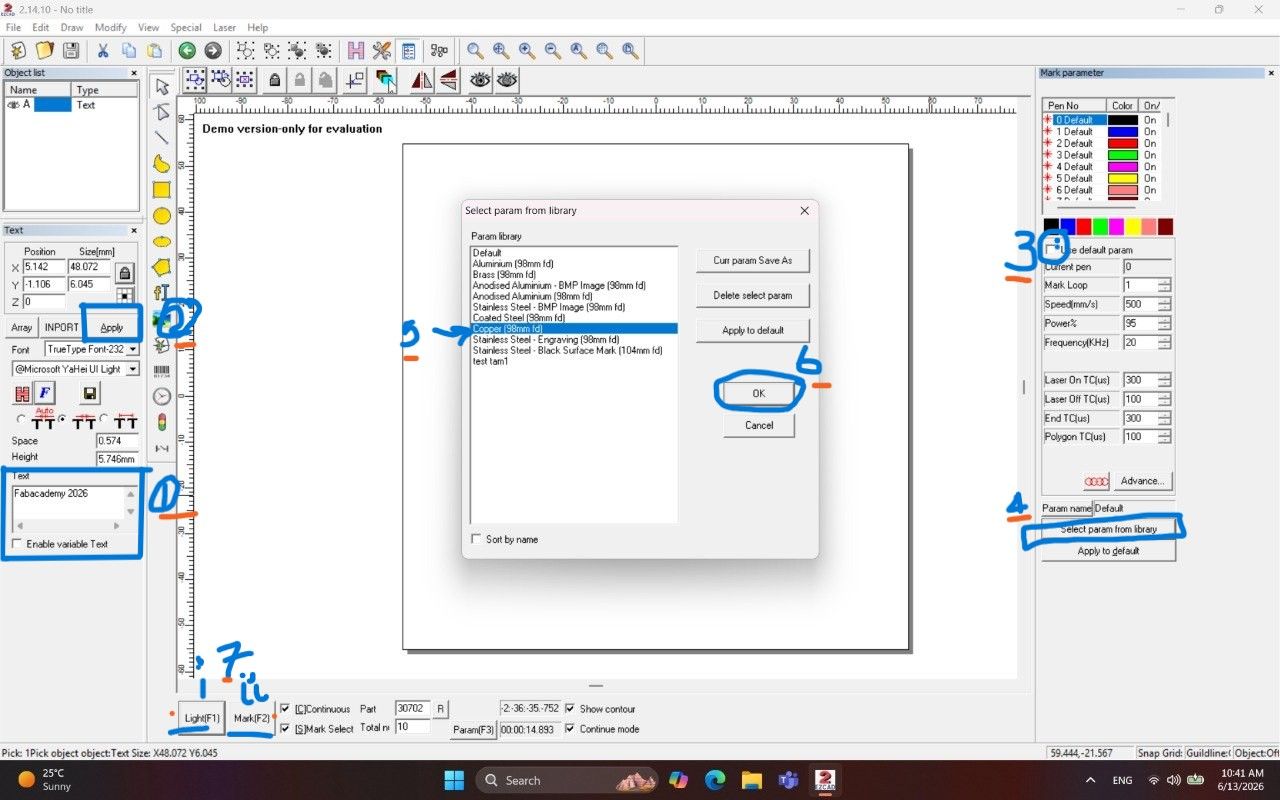Click the Mark Loop stepper arrows
This screenshot has width=1280, height=800.
[1164, 285]
